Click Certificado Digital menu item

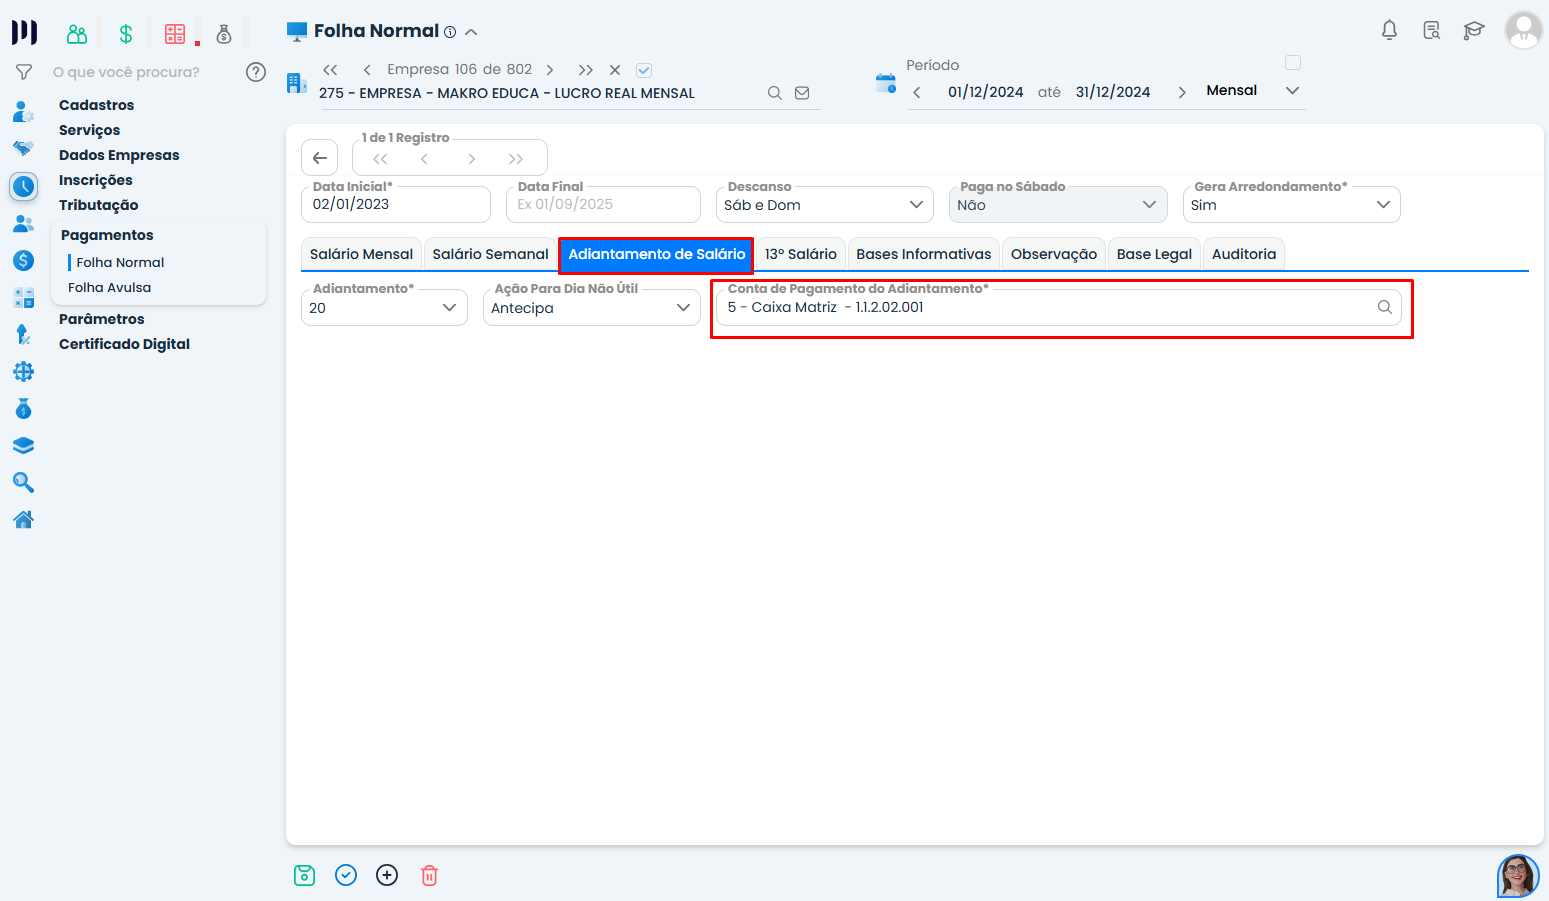(124, 344)
